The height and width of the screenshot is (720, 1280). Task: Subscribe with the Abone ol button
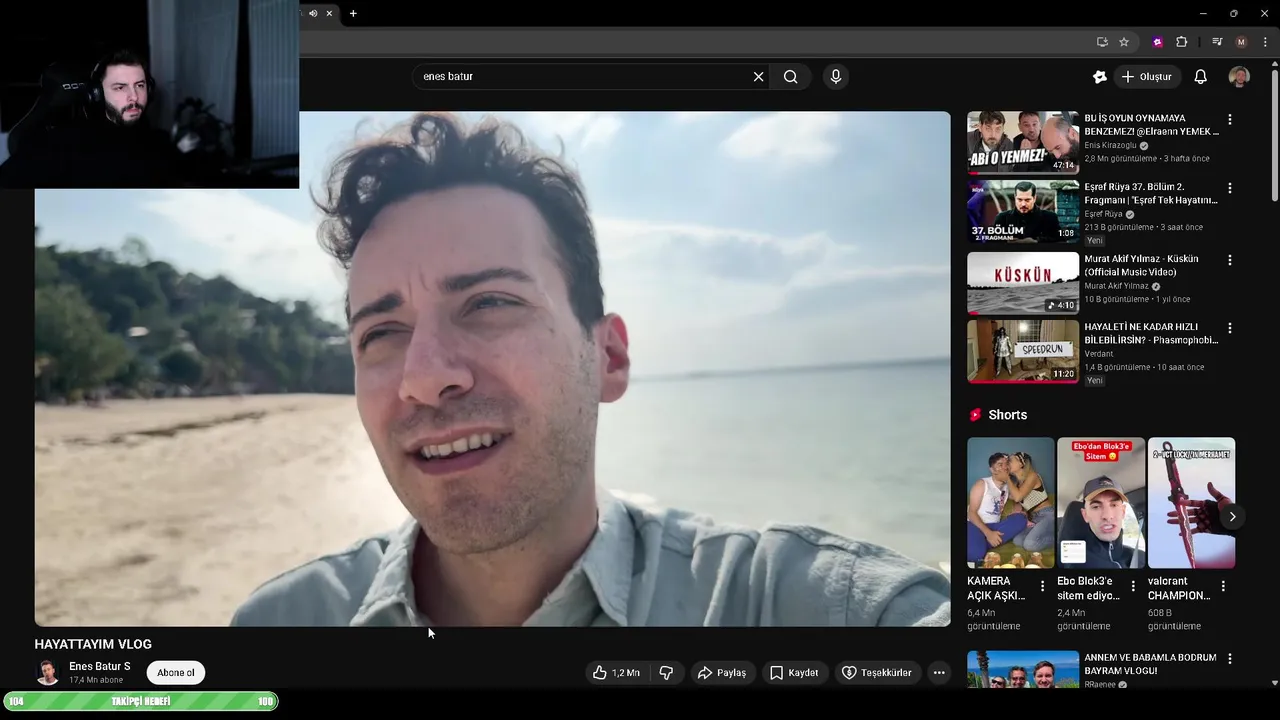176,673
